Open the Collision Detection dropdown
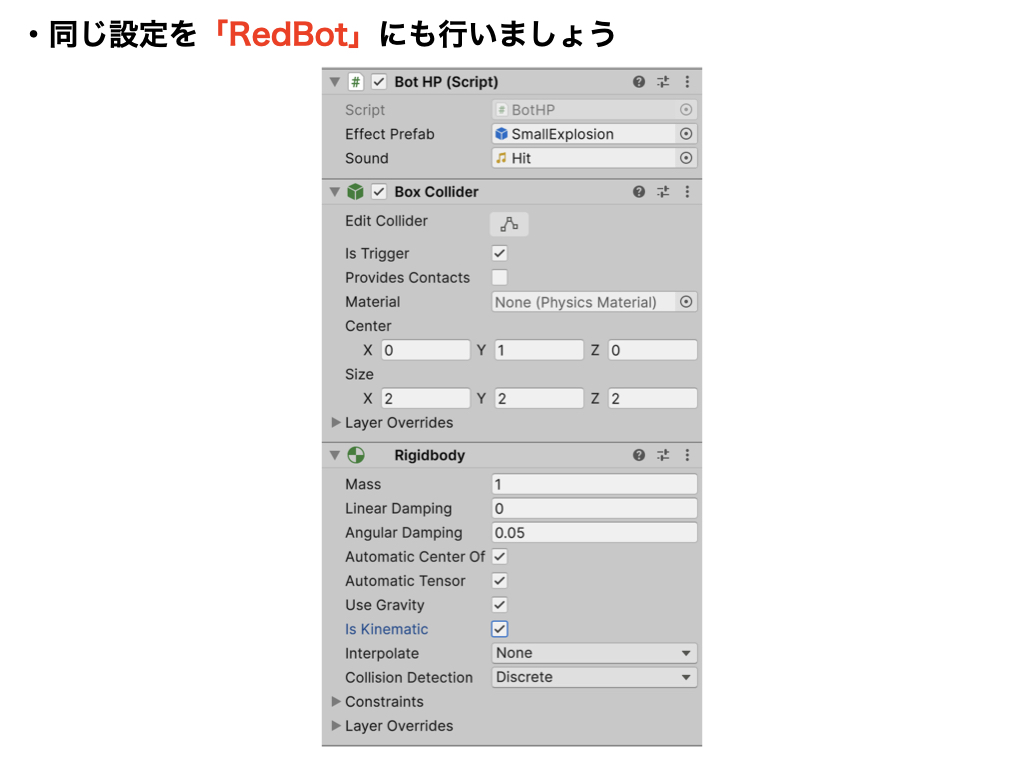Screen dimensions: 1024x768 pyautogui.click(x=594, y=677)
